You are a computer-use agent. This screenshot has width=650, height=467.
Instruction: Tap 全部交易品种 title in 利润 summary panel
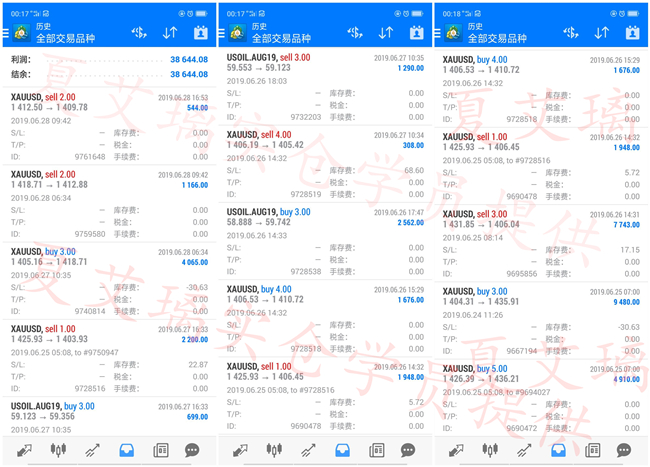65,39
